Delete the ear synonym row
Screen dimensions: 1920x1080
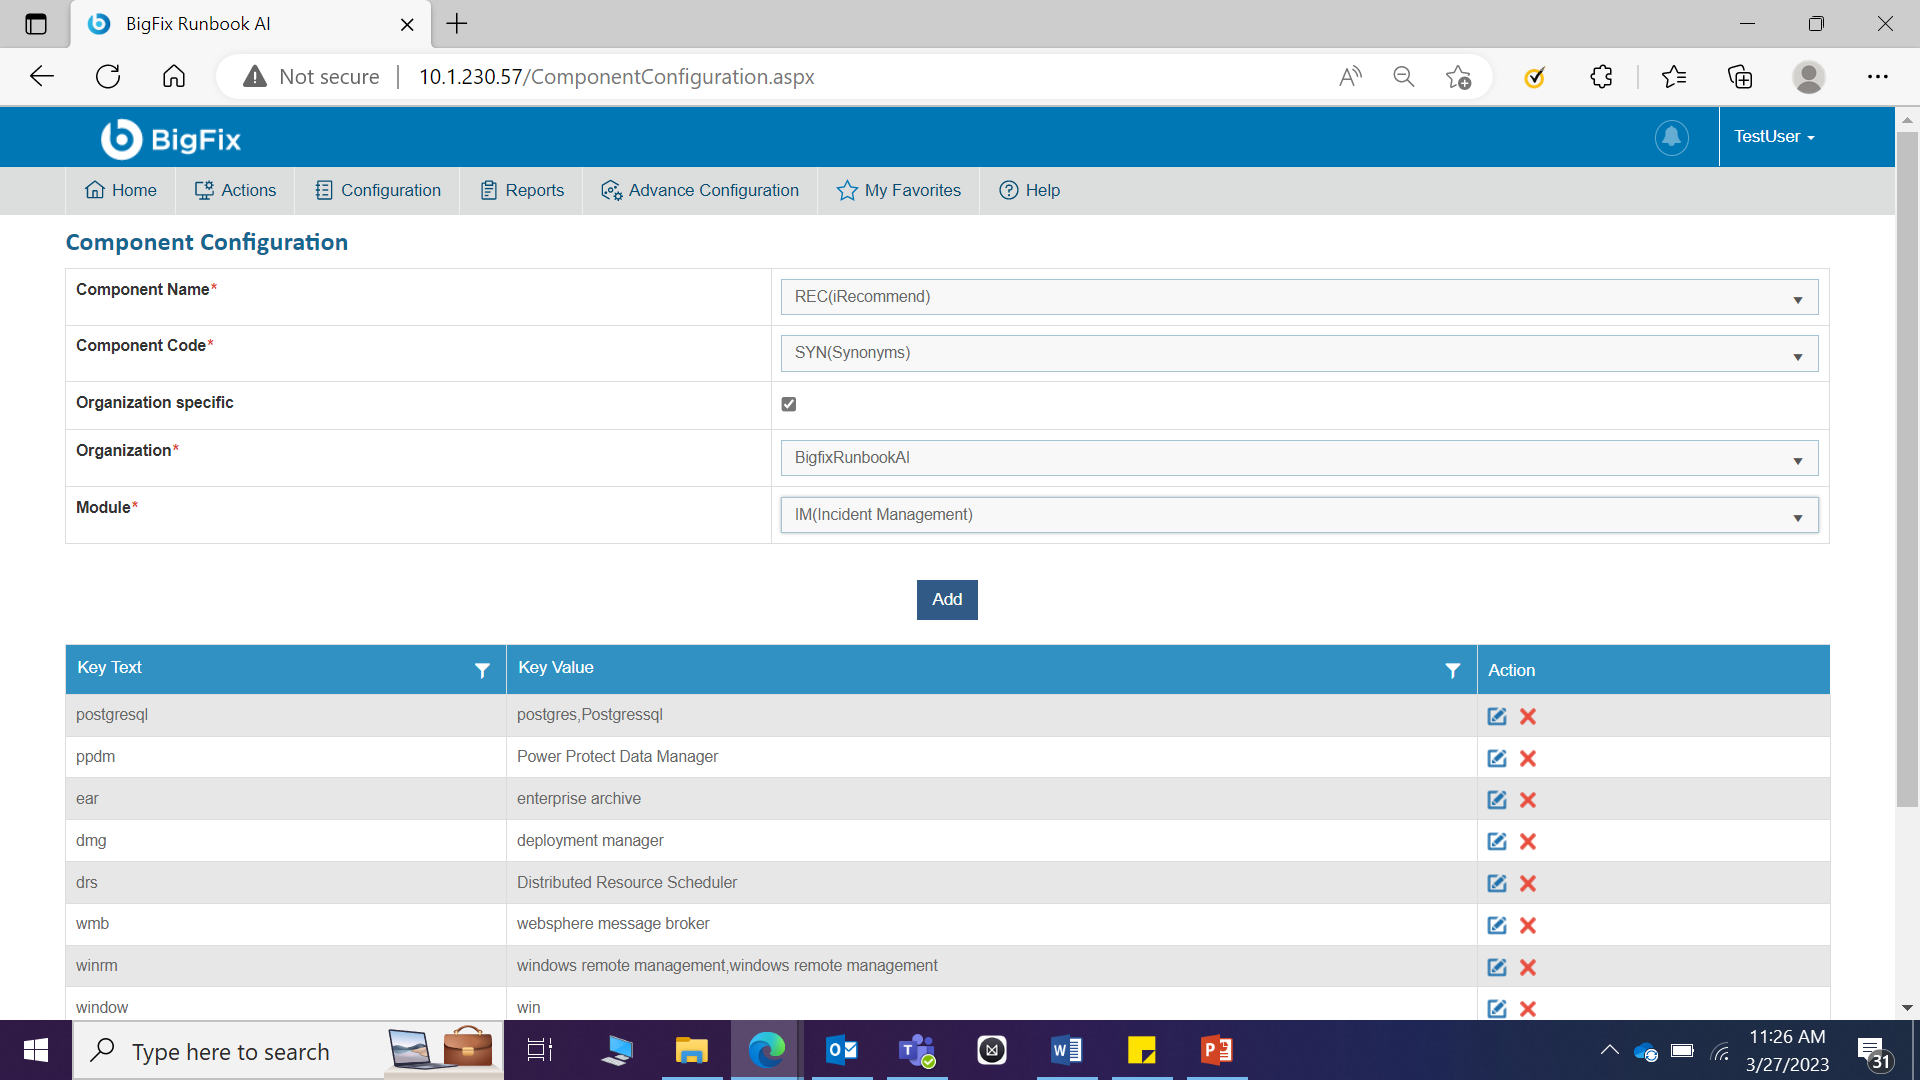(1527, 800)
